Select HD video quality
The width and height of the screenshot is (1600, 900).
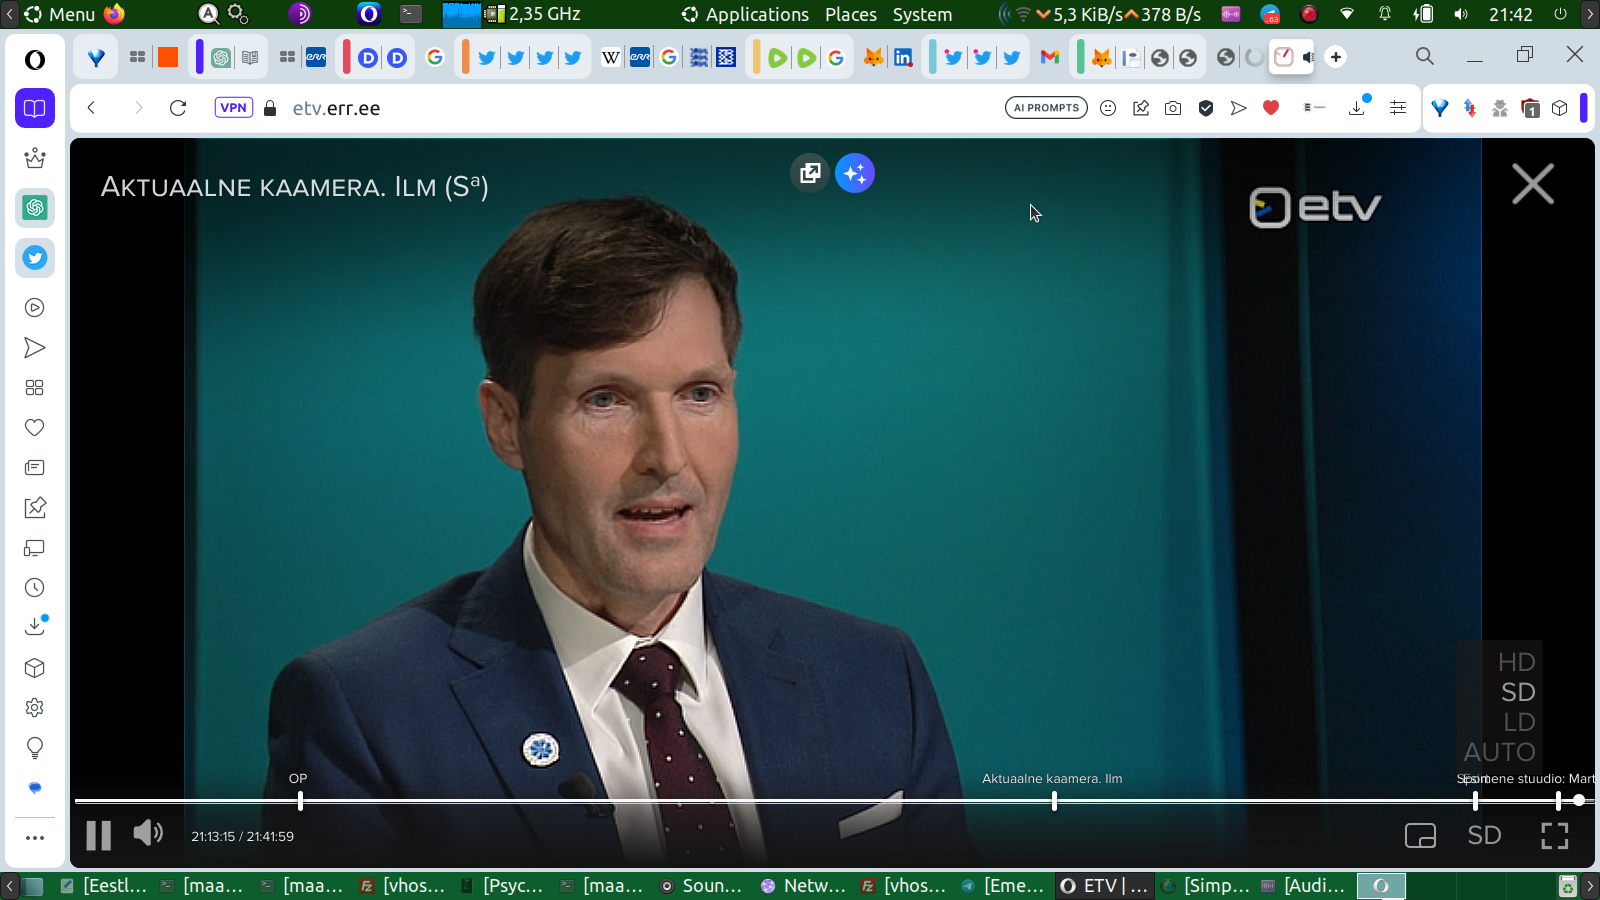[1516, 662]
